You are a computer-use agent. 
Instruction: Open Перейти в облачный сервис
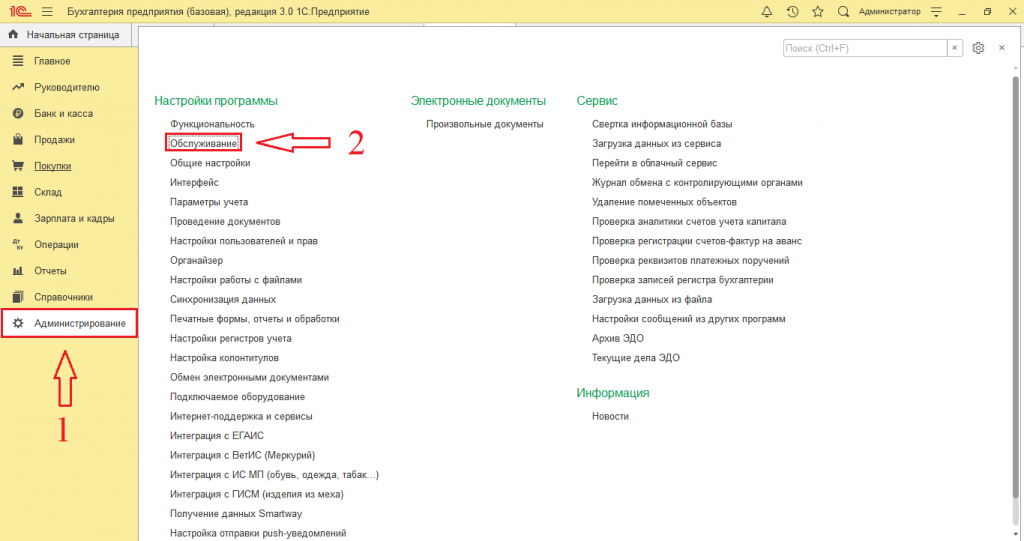click(x=654, y=163)
